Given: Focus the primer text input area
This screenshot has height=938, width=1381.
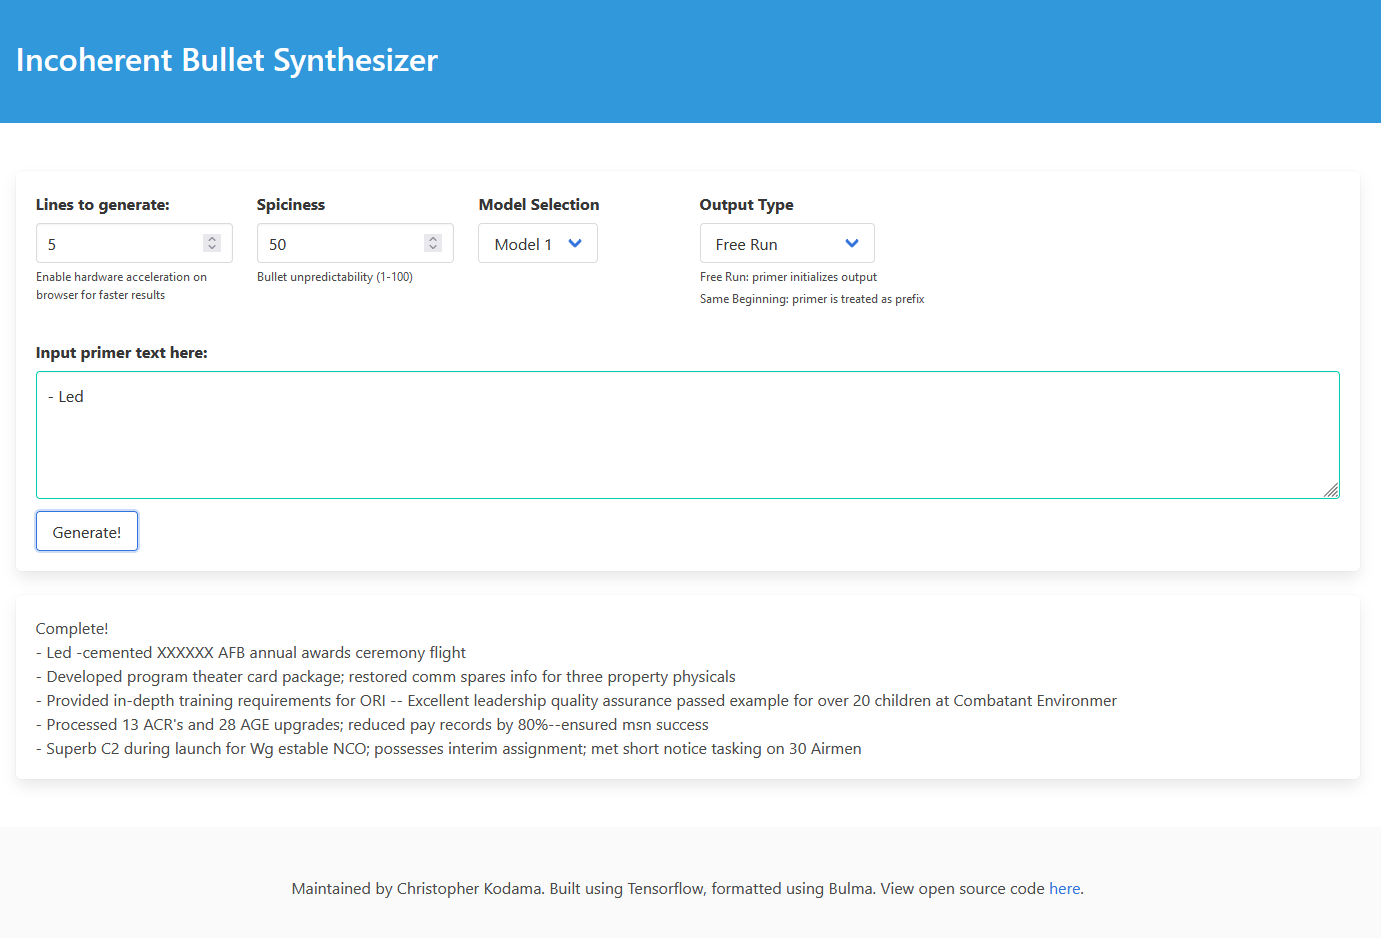Looking at the screenshot, I should pyautogui.click(x=688, y=435).
